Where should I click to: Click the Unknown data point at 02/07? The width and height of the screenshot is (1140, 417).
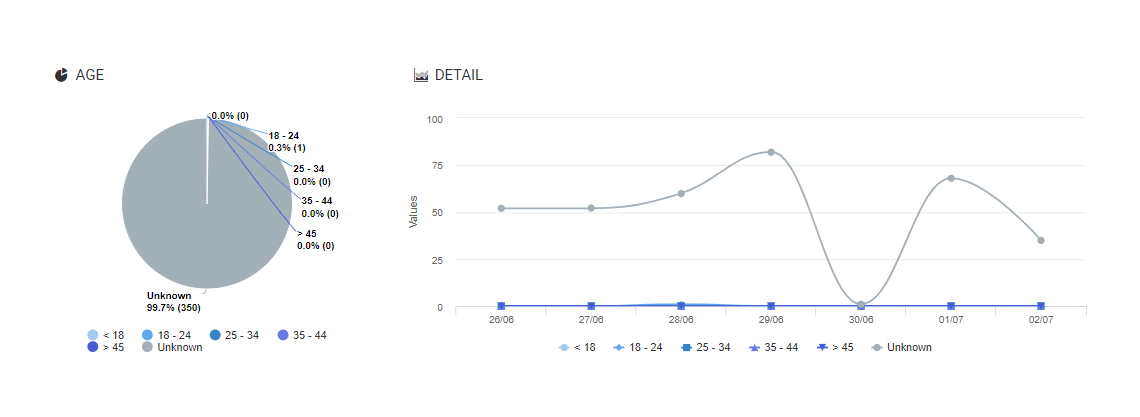pos(1041,240)
